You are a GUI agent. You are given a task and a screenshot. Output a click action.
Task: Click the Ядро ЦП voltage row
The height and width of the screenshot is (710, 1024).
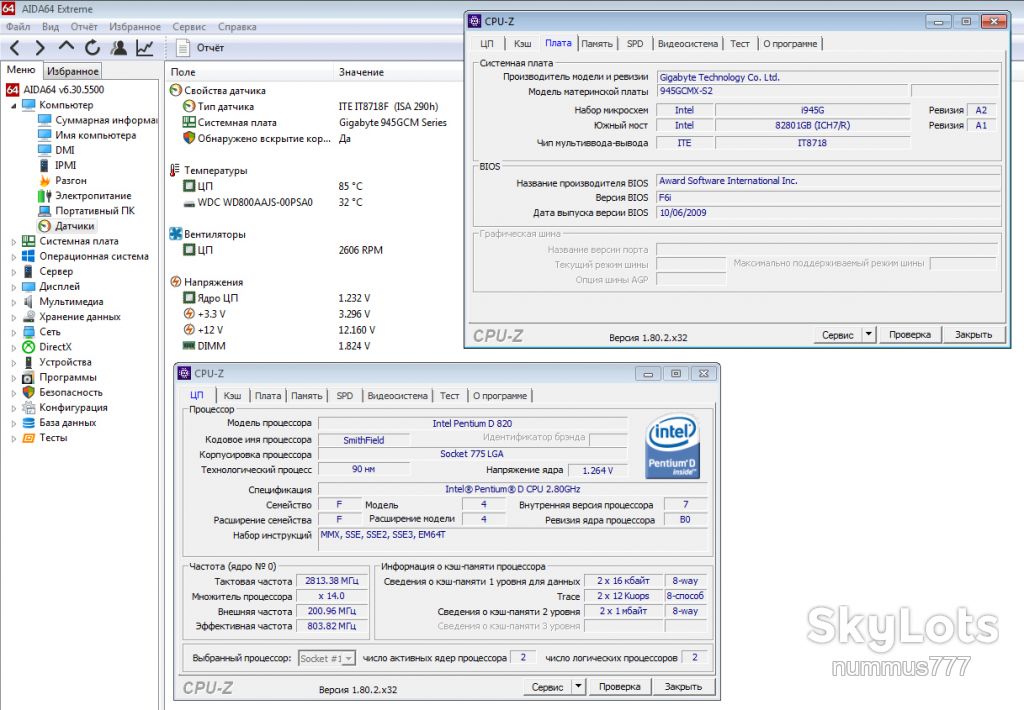click(276, 298)
